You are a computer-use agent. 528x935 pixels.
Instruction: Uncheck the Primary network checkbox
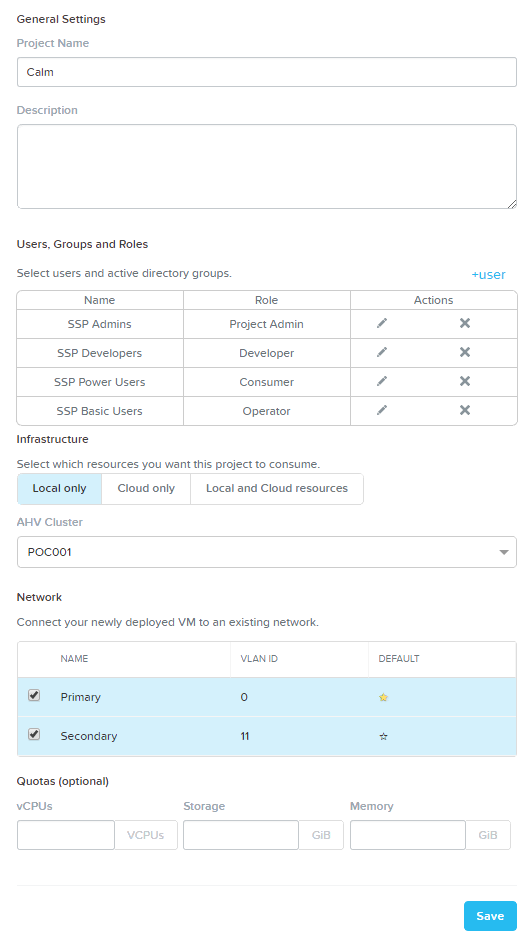tap(34, 695)
